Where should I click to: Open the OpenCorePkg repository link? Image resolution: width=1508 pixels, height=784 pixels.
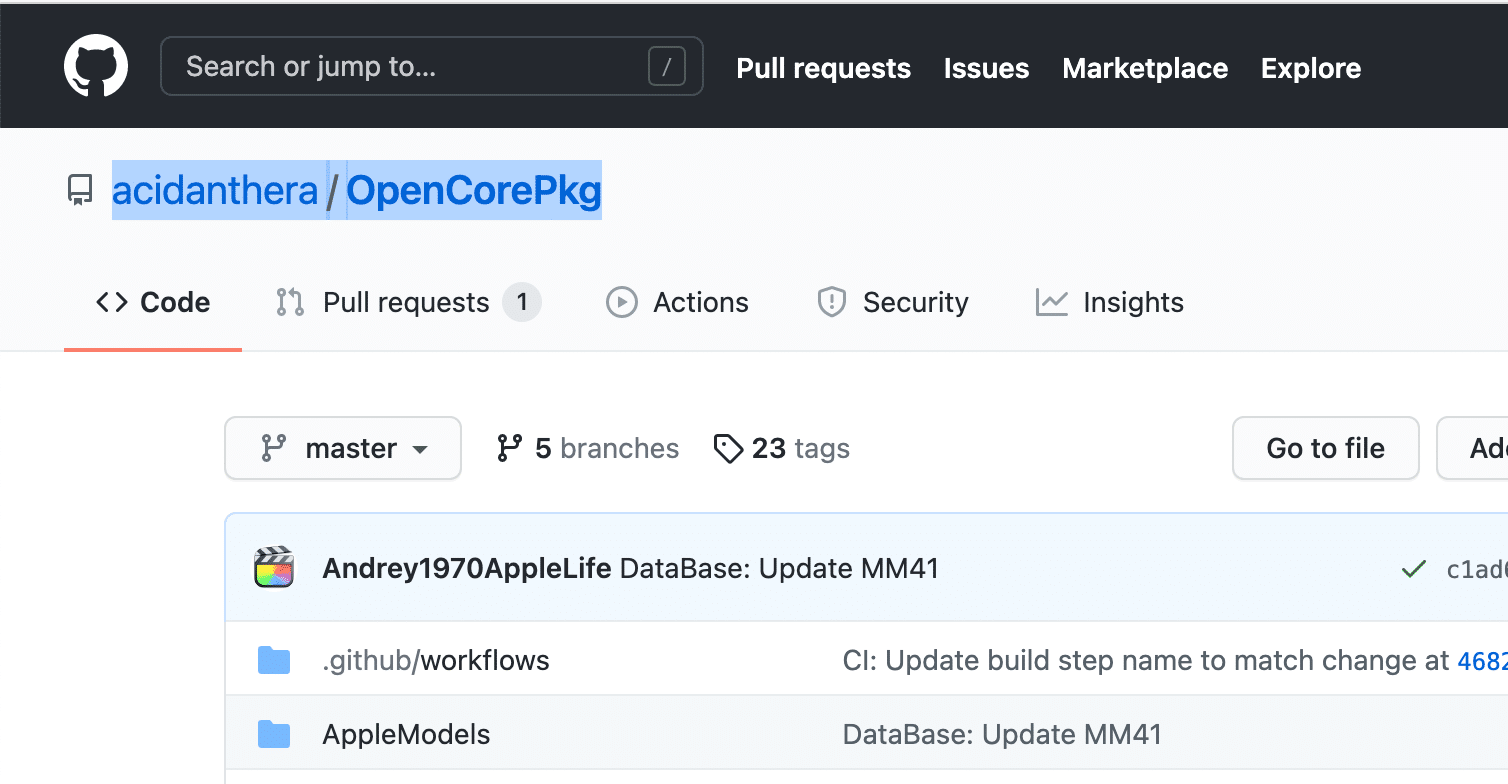click(x=474, y=190)
